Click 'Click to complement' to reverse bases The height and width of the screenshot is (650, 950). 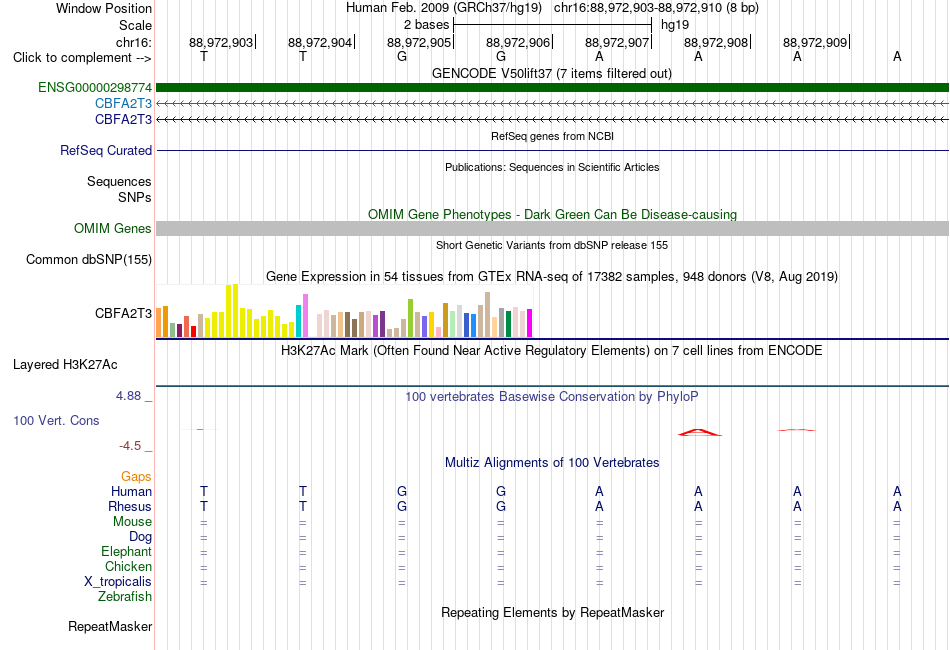pos(82,58)
